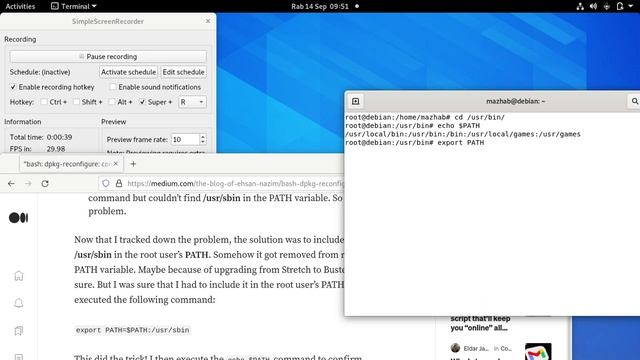Click Activate schedule button
The image size is (640, 360).
click(129, 72)
